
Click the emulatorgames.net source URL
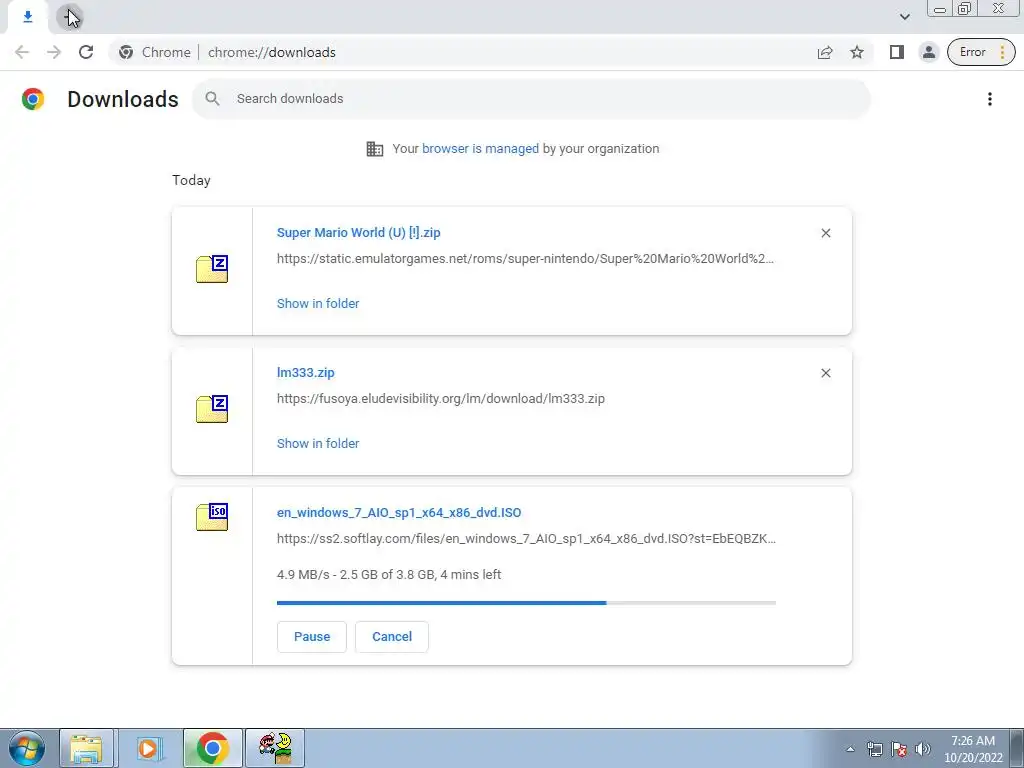pos(525,259)
